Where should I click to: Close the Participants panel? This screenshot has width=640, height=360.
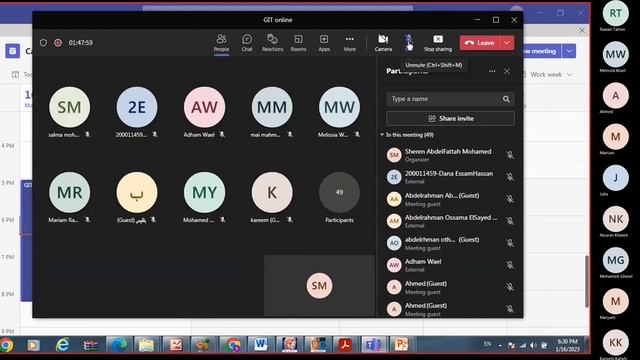coord(507,71)
